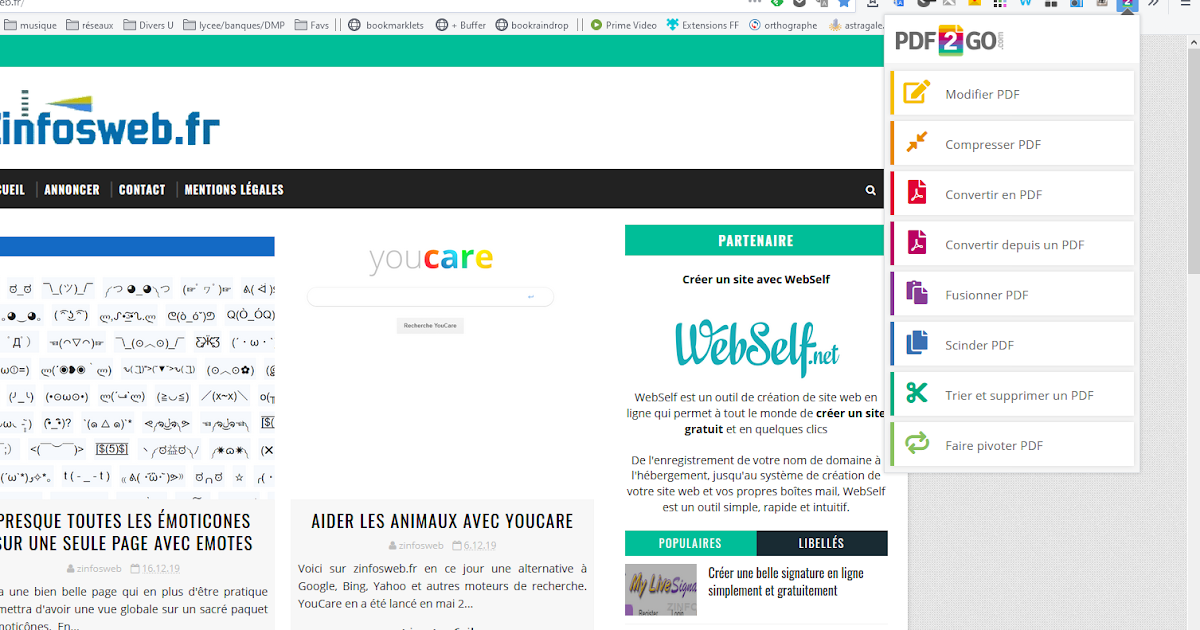Go to CONTACT in site navigation
The width and height of the screenshot is (1200, 630).
(142, 189)
